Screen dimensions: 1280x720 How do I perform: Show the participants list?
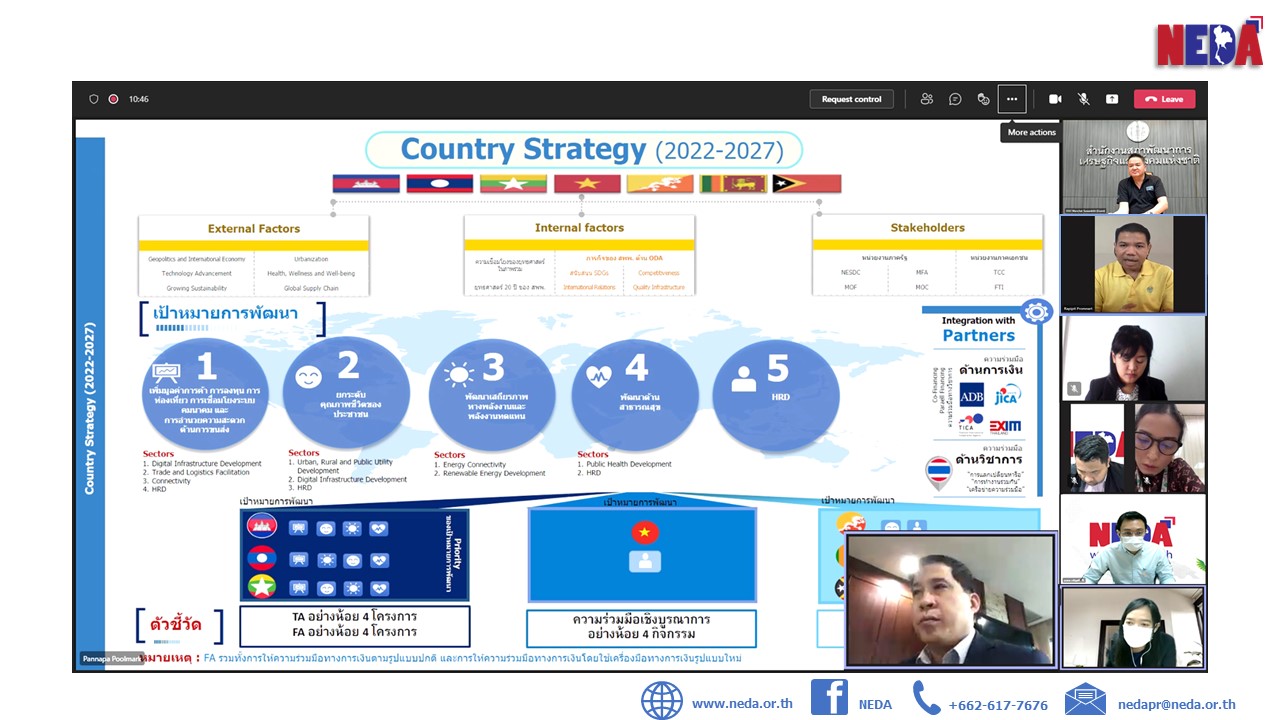(x=927, y=99)
